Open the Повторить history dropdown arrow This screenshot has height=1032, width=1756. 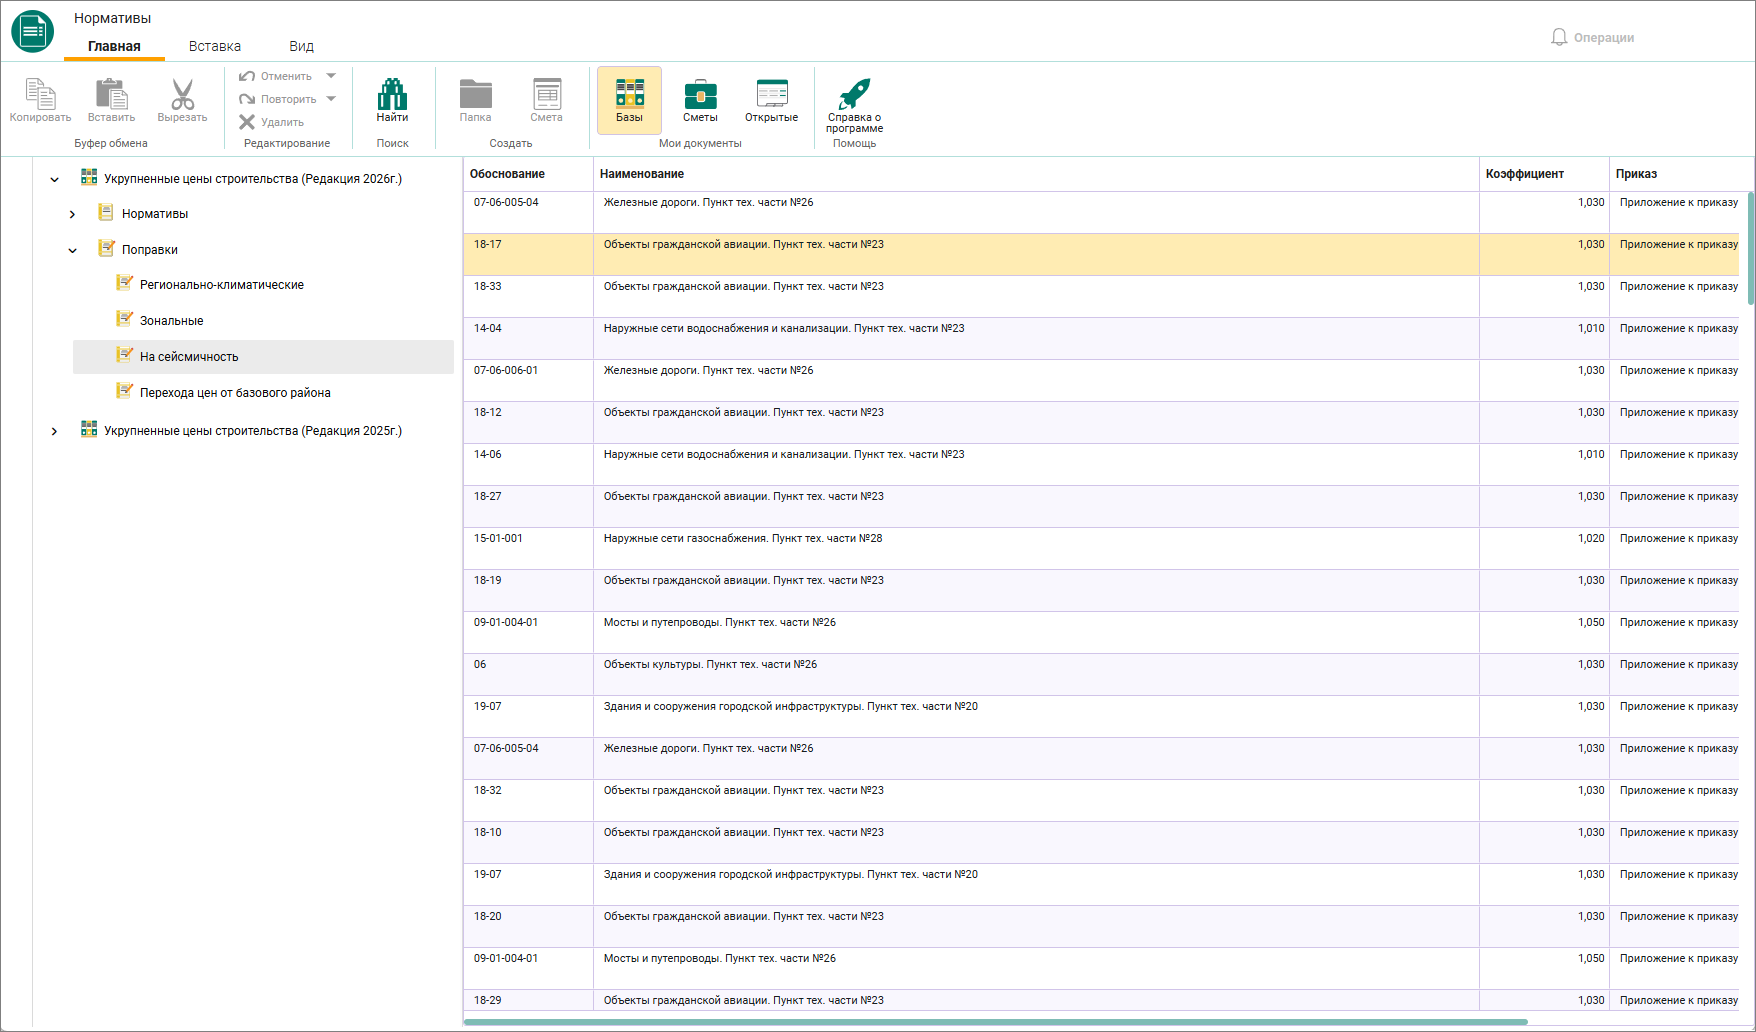(x=331, y=99)
